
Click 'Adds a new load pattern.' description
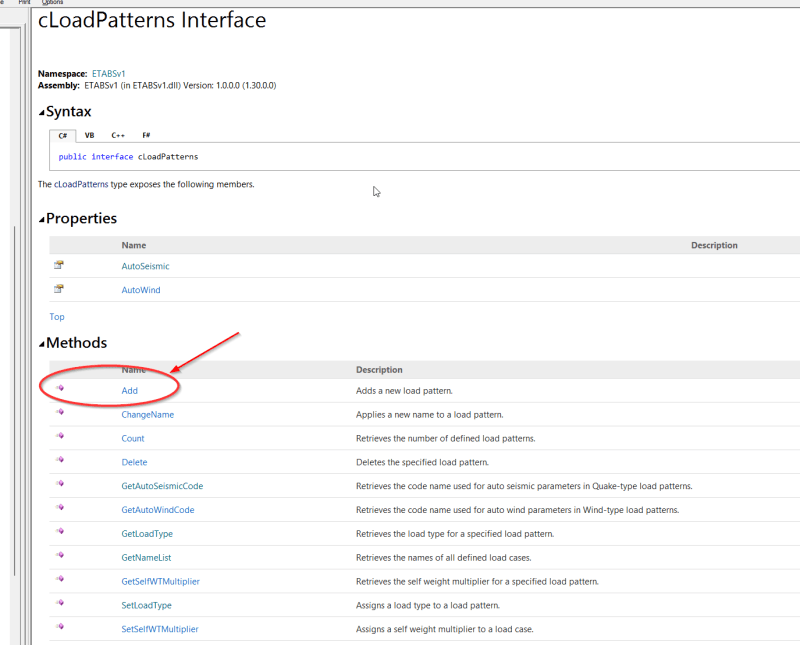coord(404,390)
